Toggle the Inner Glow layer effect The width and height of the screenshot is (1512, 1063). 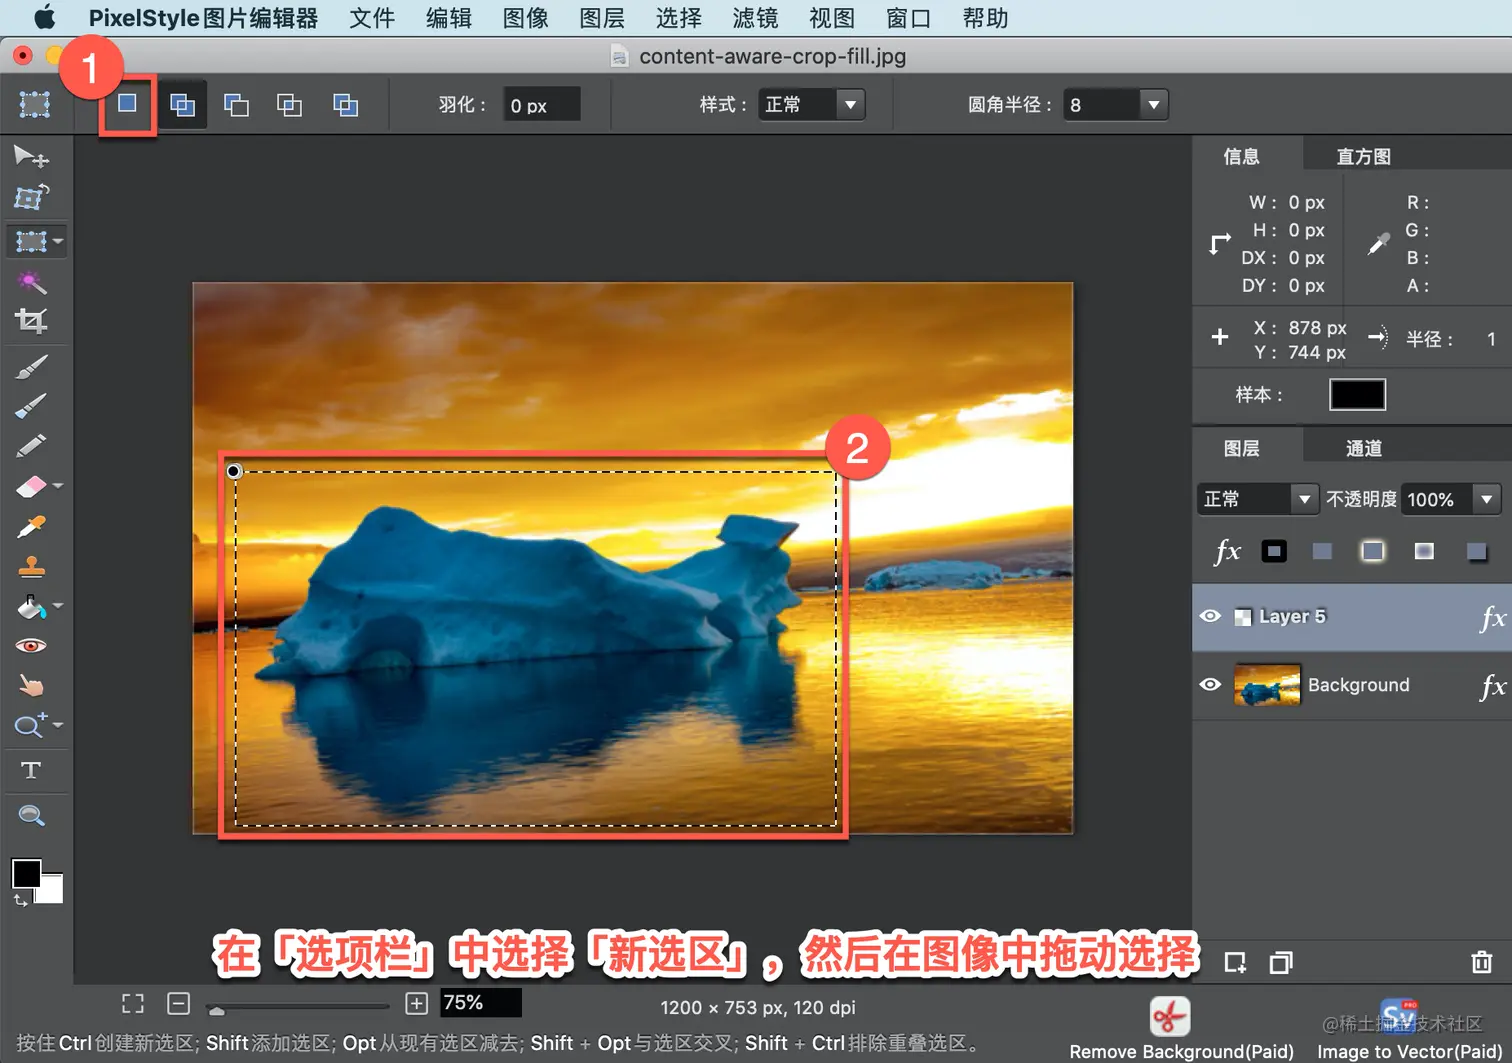[x=1424, y=551]
